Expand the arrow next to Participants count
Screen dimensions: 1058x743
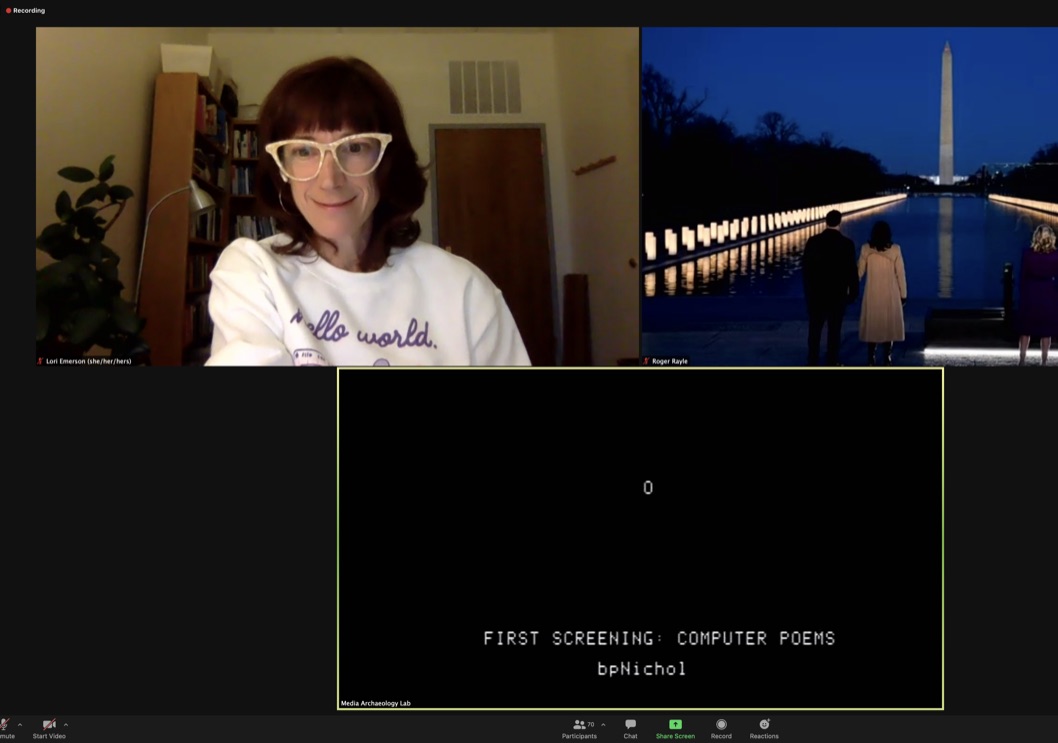pyautogui.click(x=603, y=725)
